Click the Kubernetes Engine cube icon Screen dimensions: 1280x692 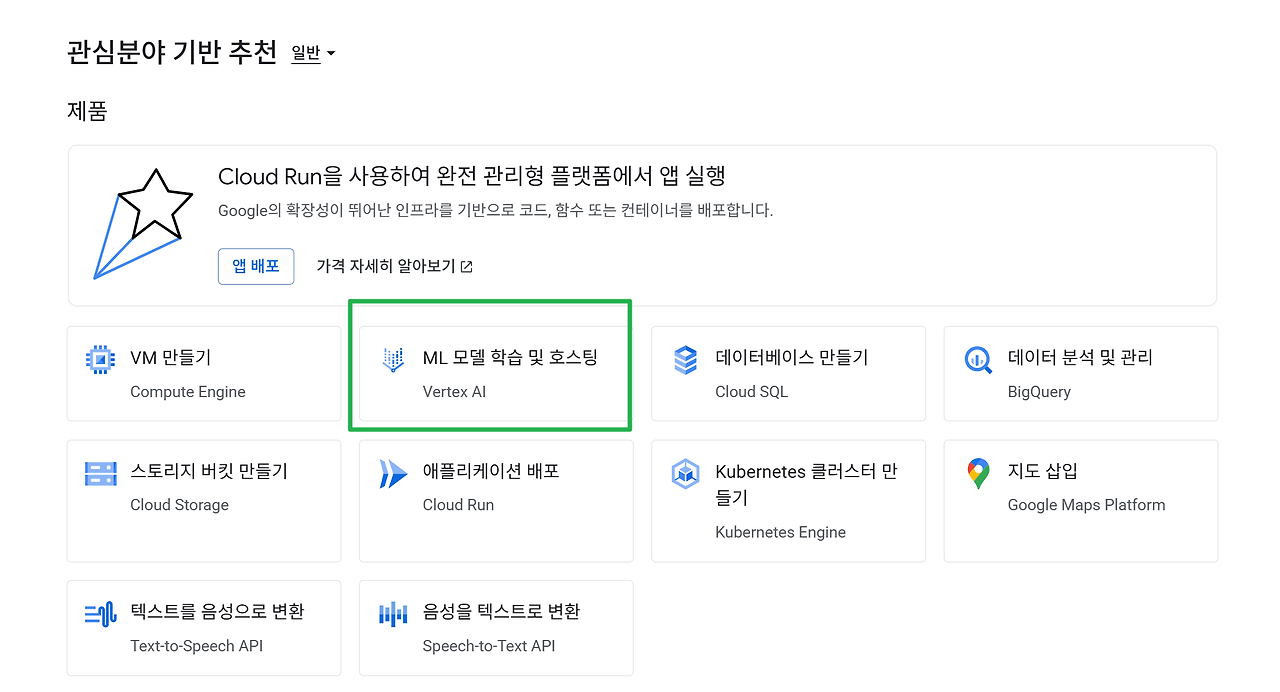click(685, 473)
